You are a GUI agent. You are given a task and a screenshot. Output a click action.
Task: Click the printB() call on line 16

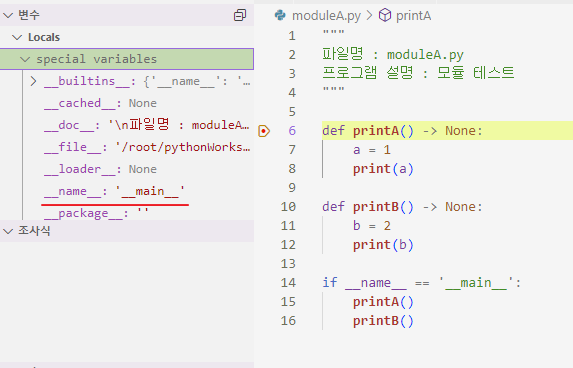[383, 321]
